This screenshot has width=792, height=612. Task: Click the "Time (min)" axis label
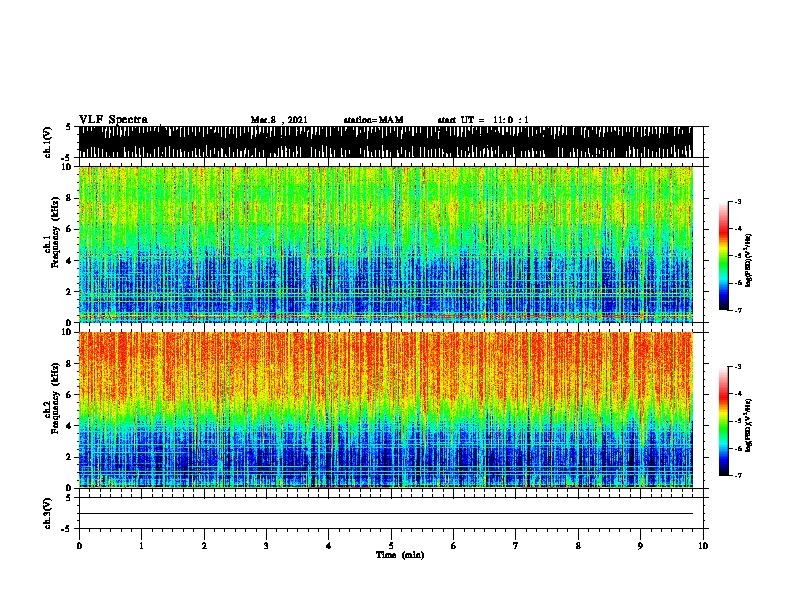click(400, 555)
